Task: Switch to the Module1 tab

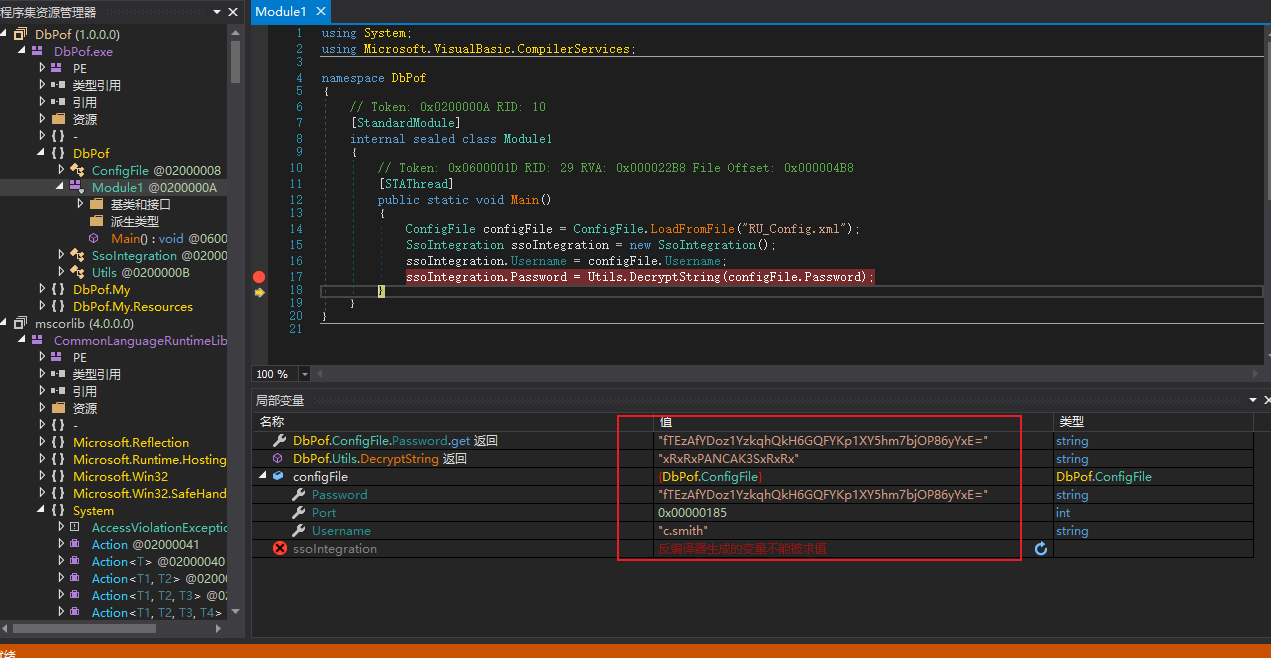Action: click(x=280, y=12)
